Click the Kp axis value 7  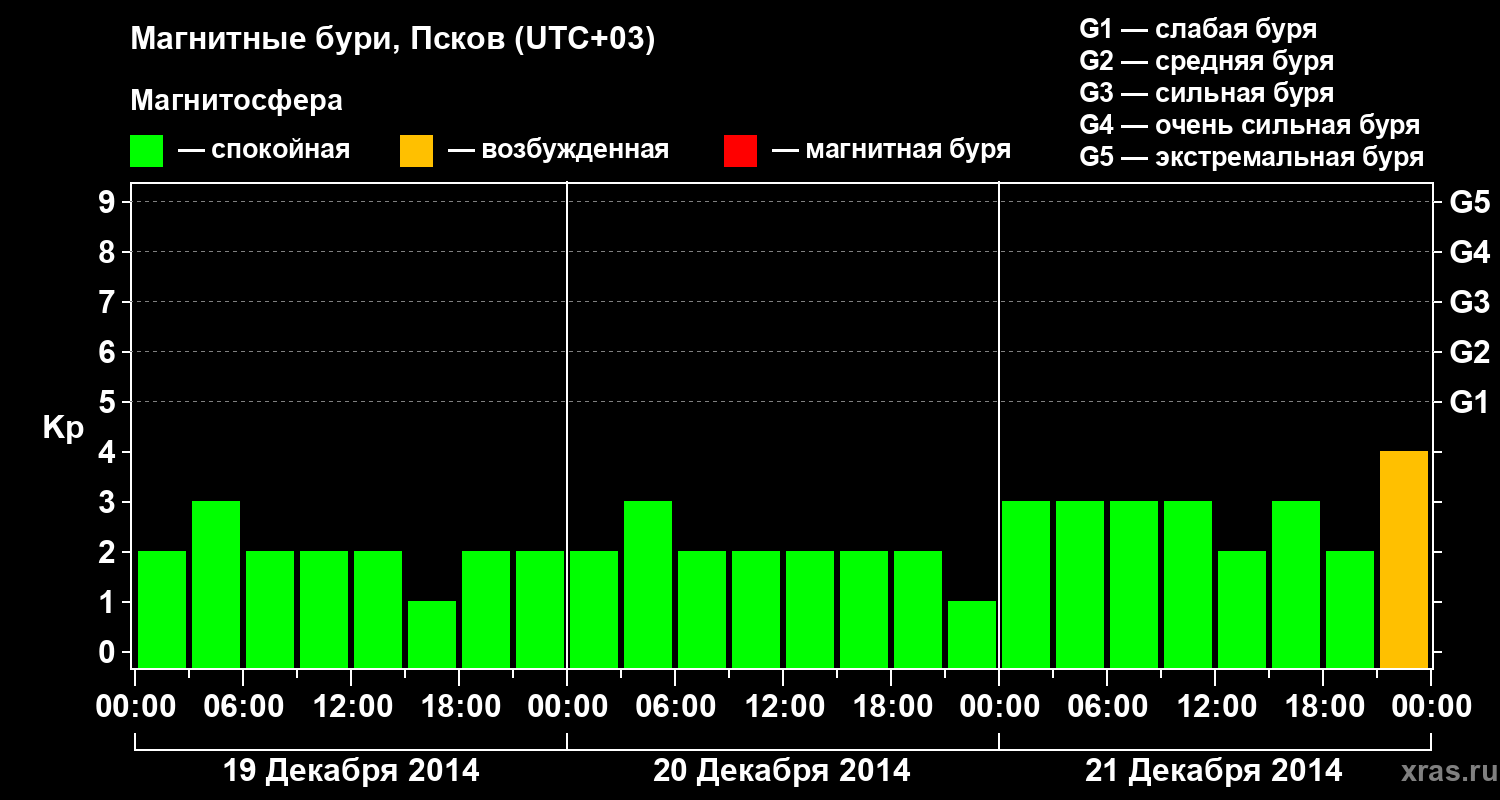[x=109, y=302]
